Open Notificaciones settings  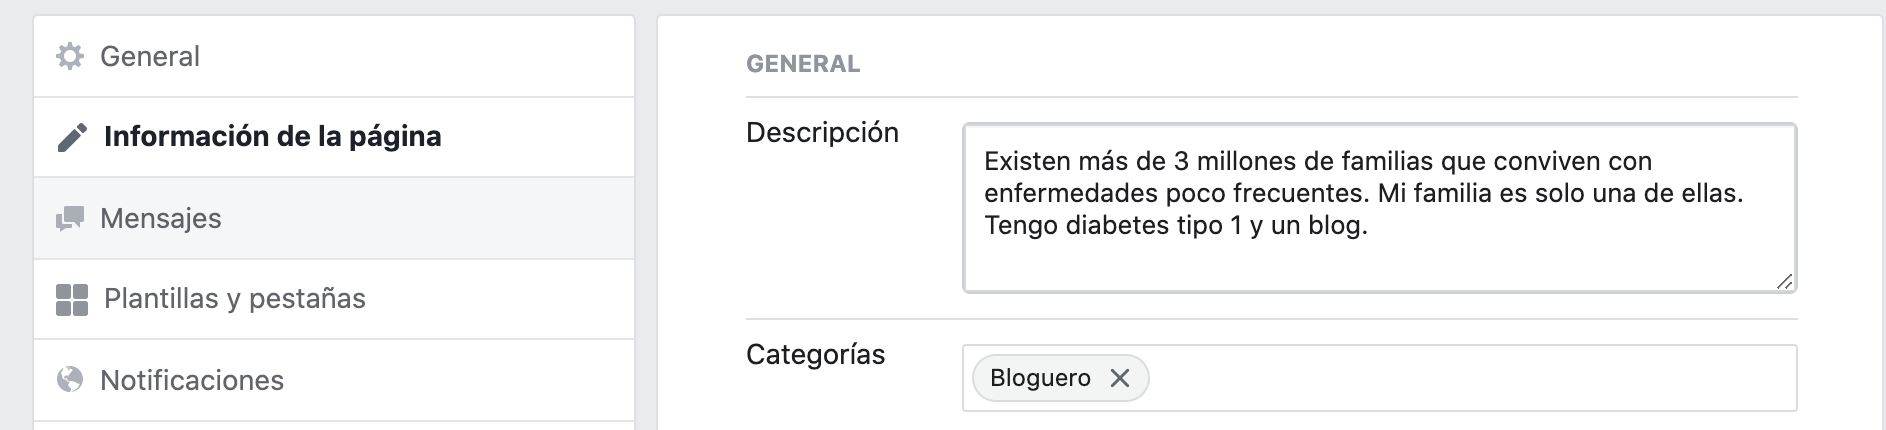pos(334,380)
